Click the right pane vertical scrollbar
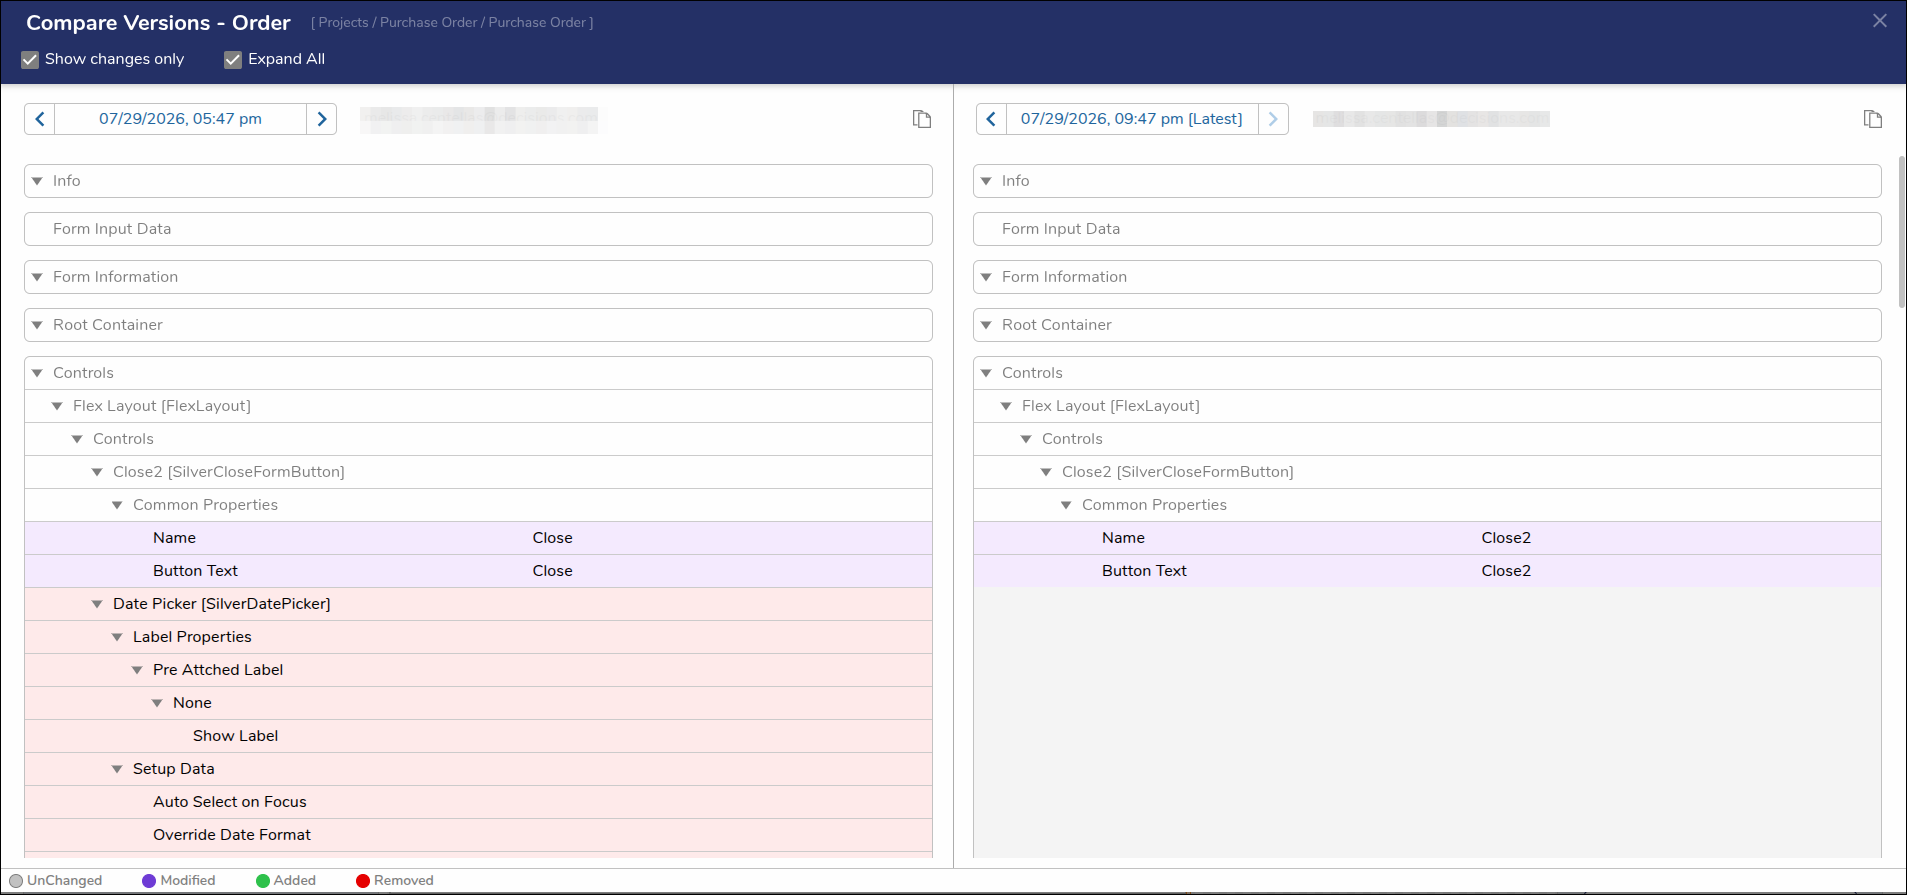The height and width of the screenshot is (895, 1907). pos(1901,232)
